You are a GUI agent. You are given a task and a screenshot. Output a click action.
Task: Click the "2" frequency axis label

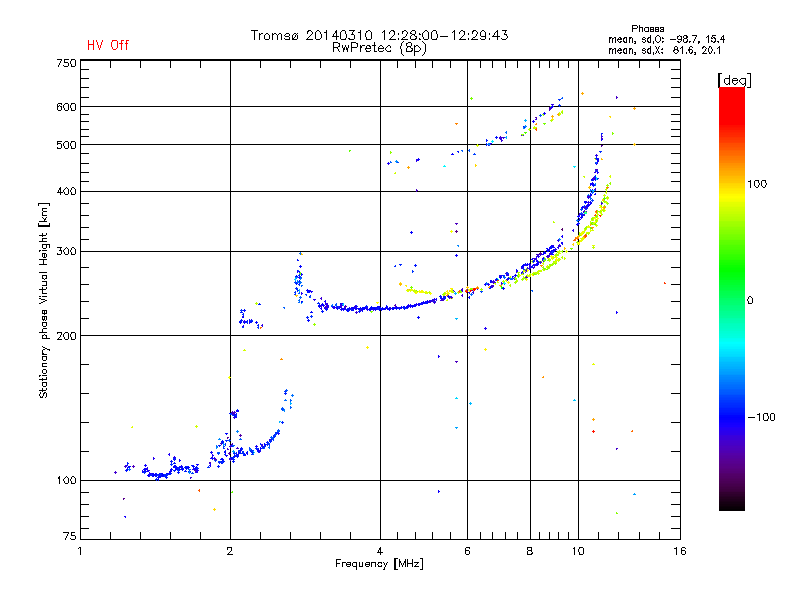click(x=230, y=551)
